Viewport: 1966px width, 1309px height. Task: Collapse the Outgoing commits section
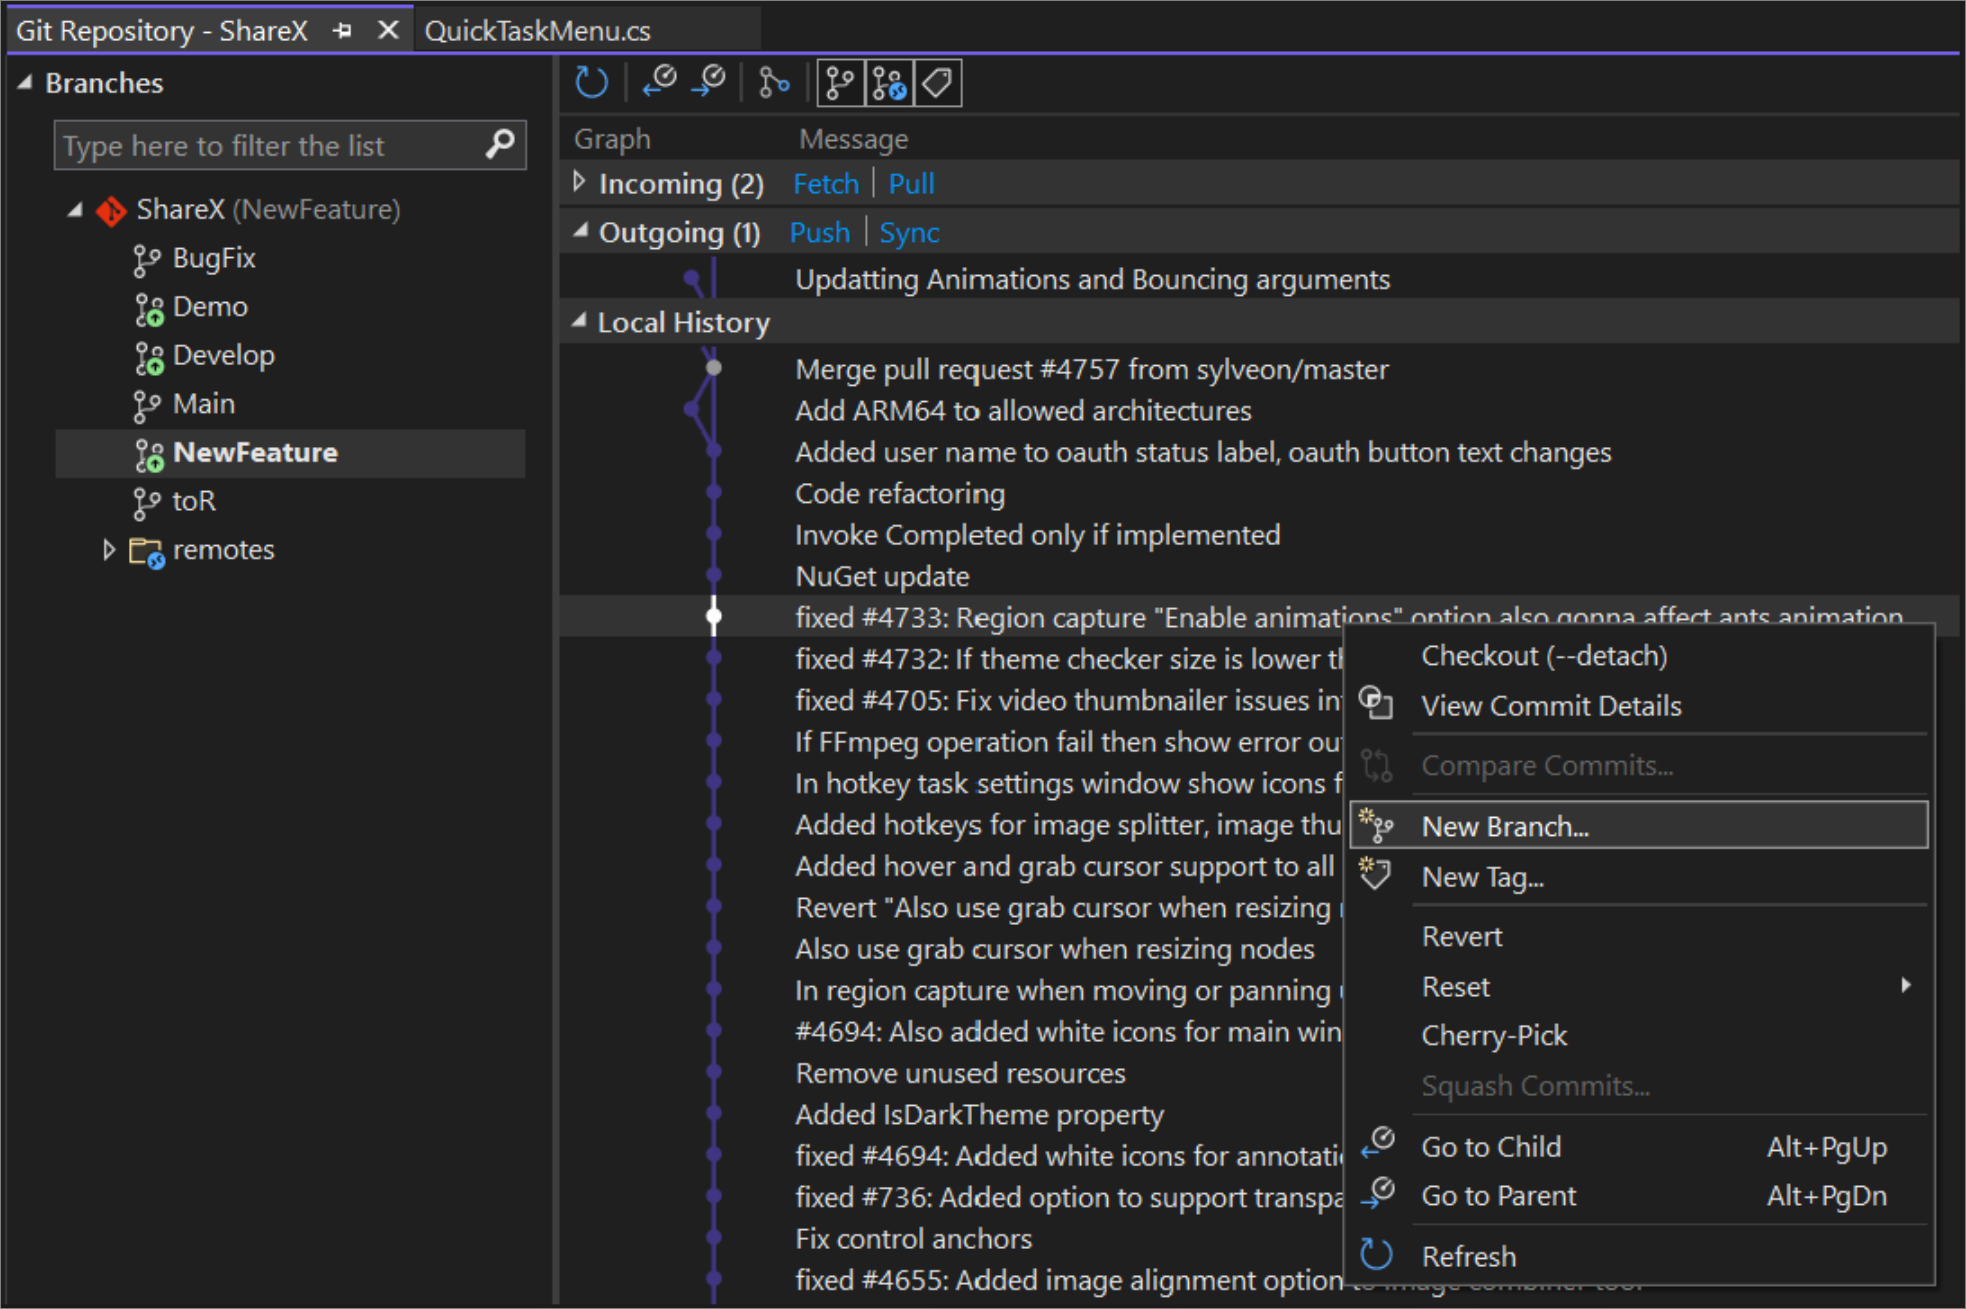click(573, 231)
